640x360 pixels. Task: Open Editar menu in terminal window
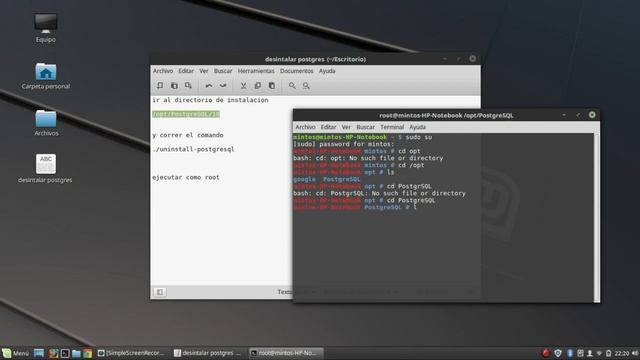click(328, 127)
